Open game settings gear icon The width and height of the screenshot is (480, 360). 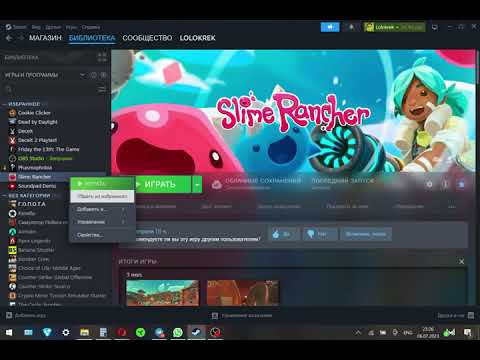pos(429,184)
